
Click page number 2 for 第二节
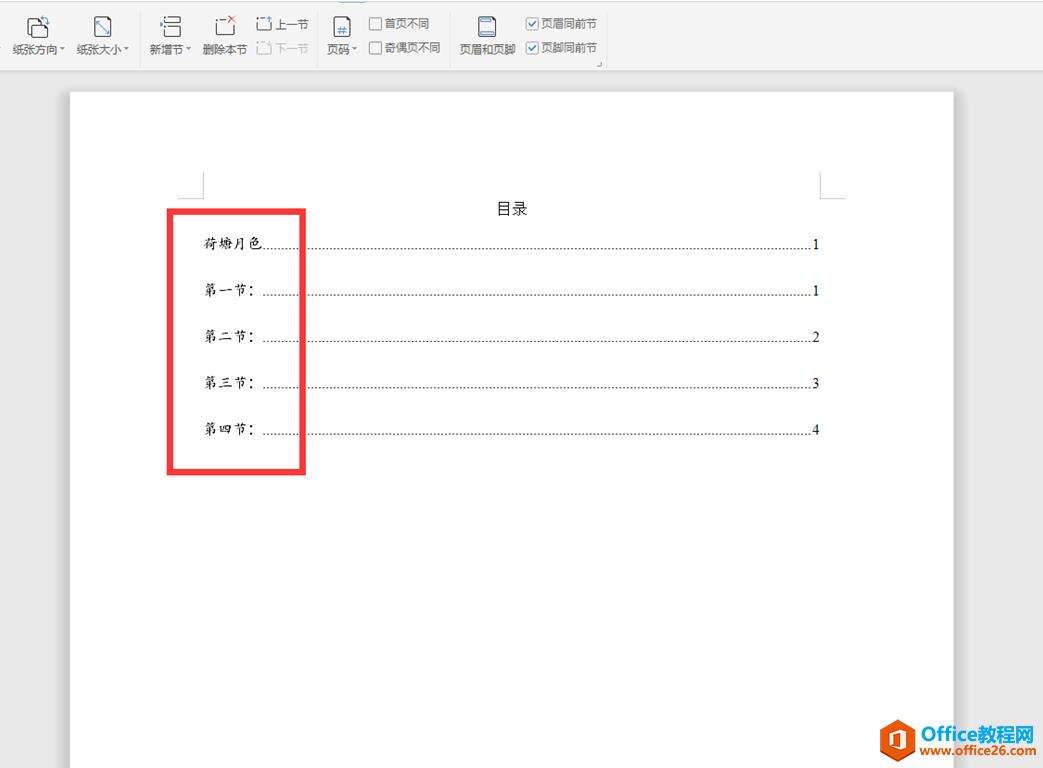point(816,337)
